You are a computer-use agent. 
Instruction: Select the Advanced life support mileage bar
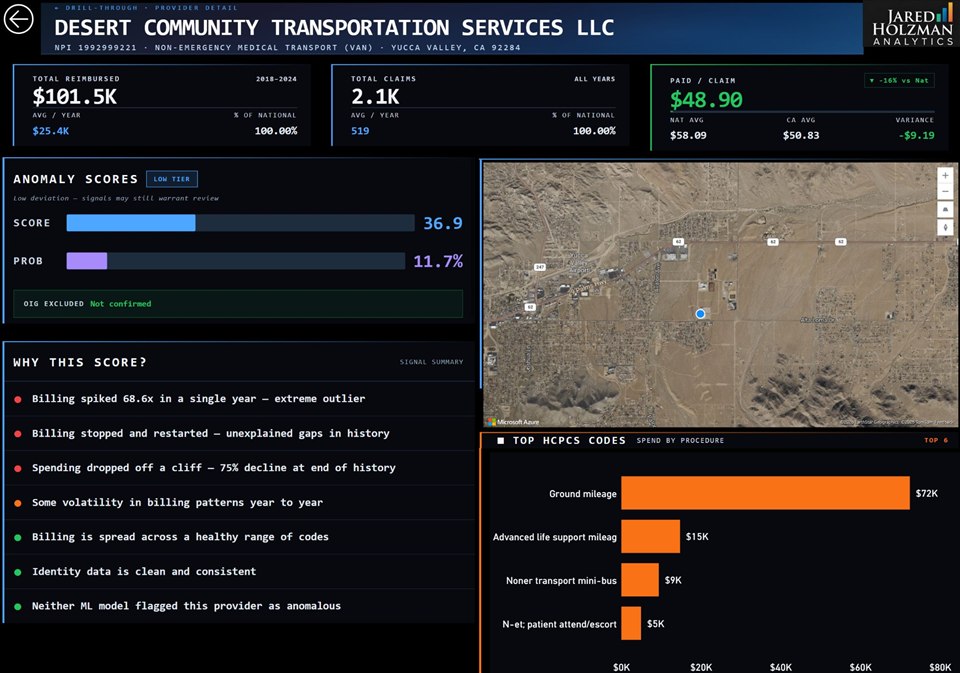click(x=650, y=536)
